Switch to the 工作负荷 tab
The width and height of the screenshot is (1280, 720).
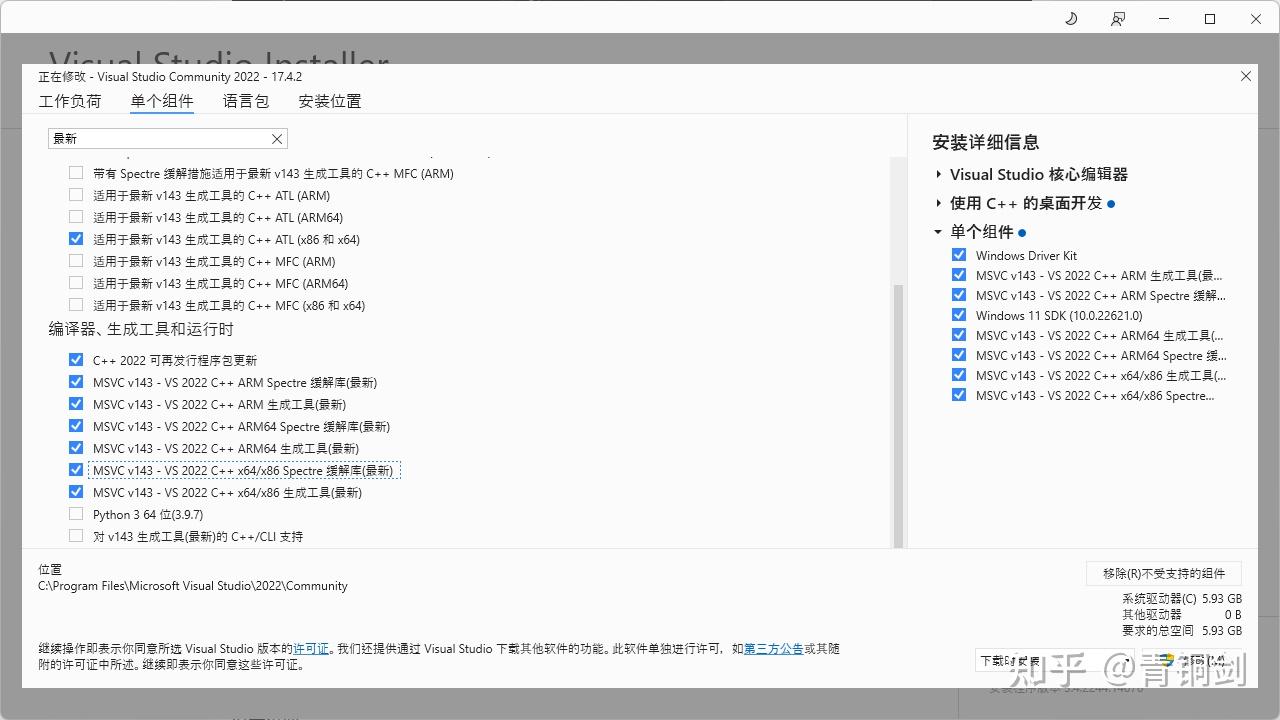coord(70,100)
